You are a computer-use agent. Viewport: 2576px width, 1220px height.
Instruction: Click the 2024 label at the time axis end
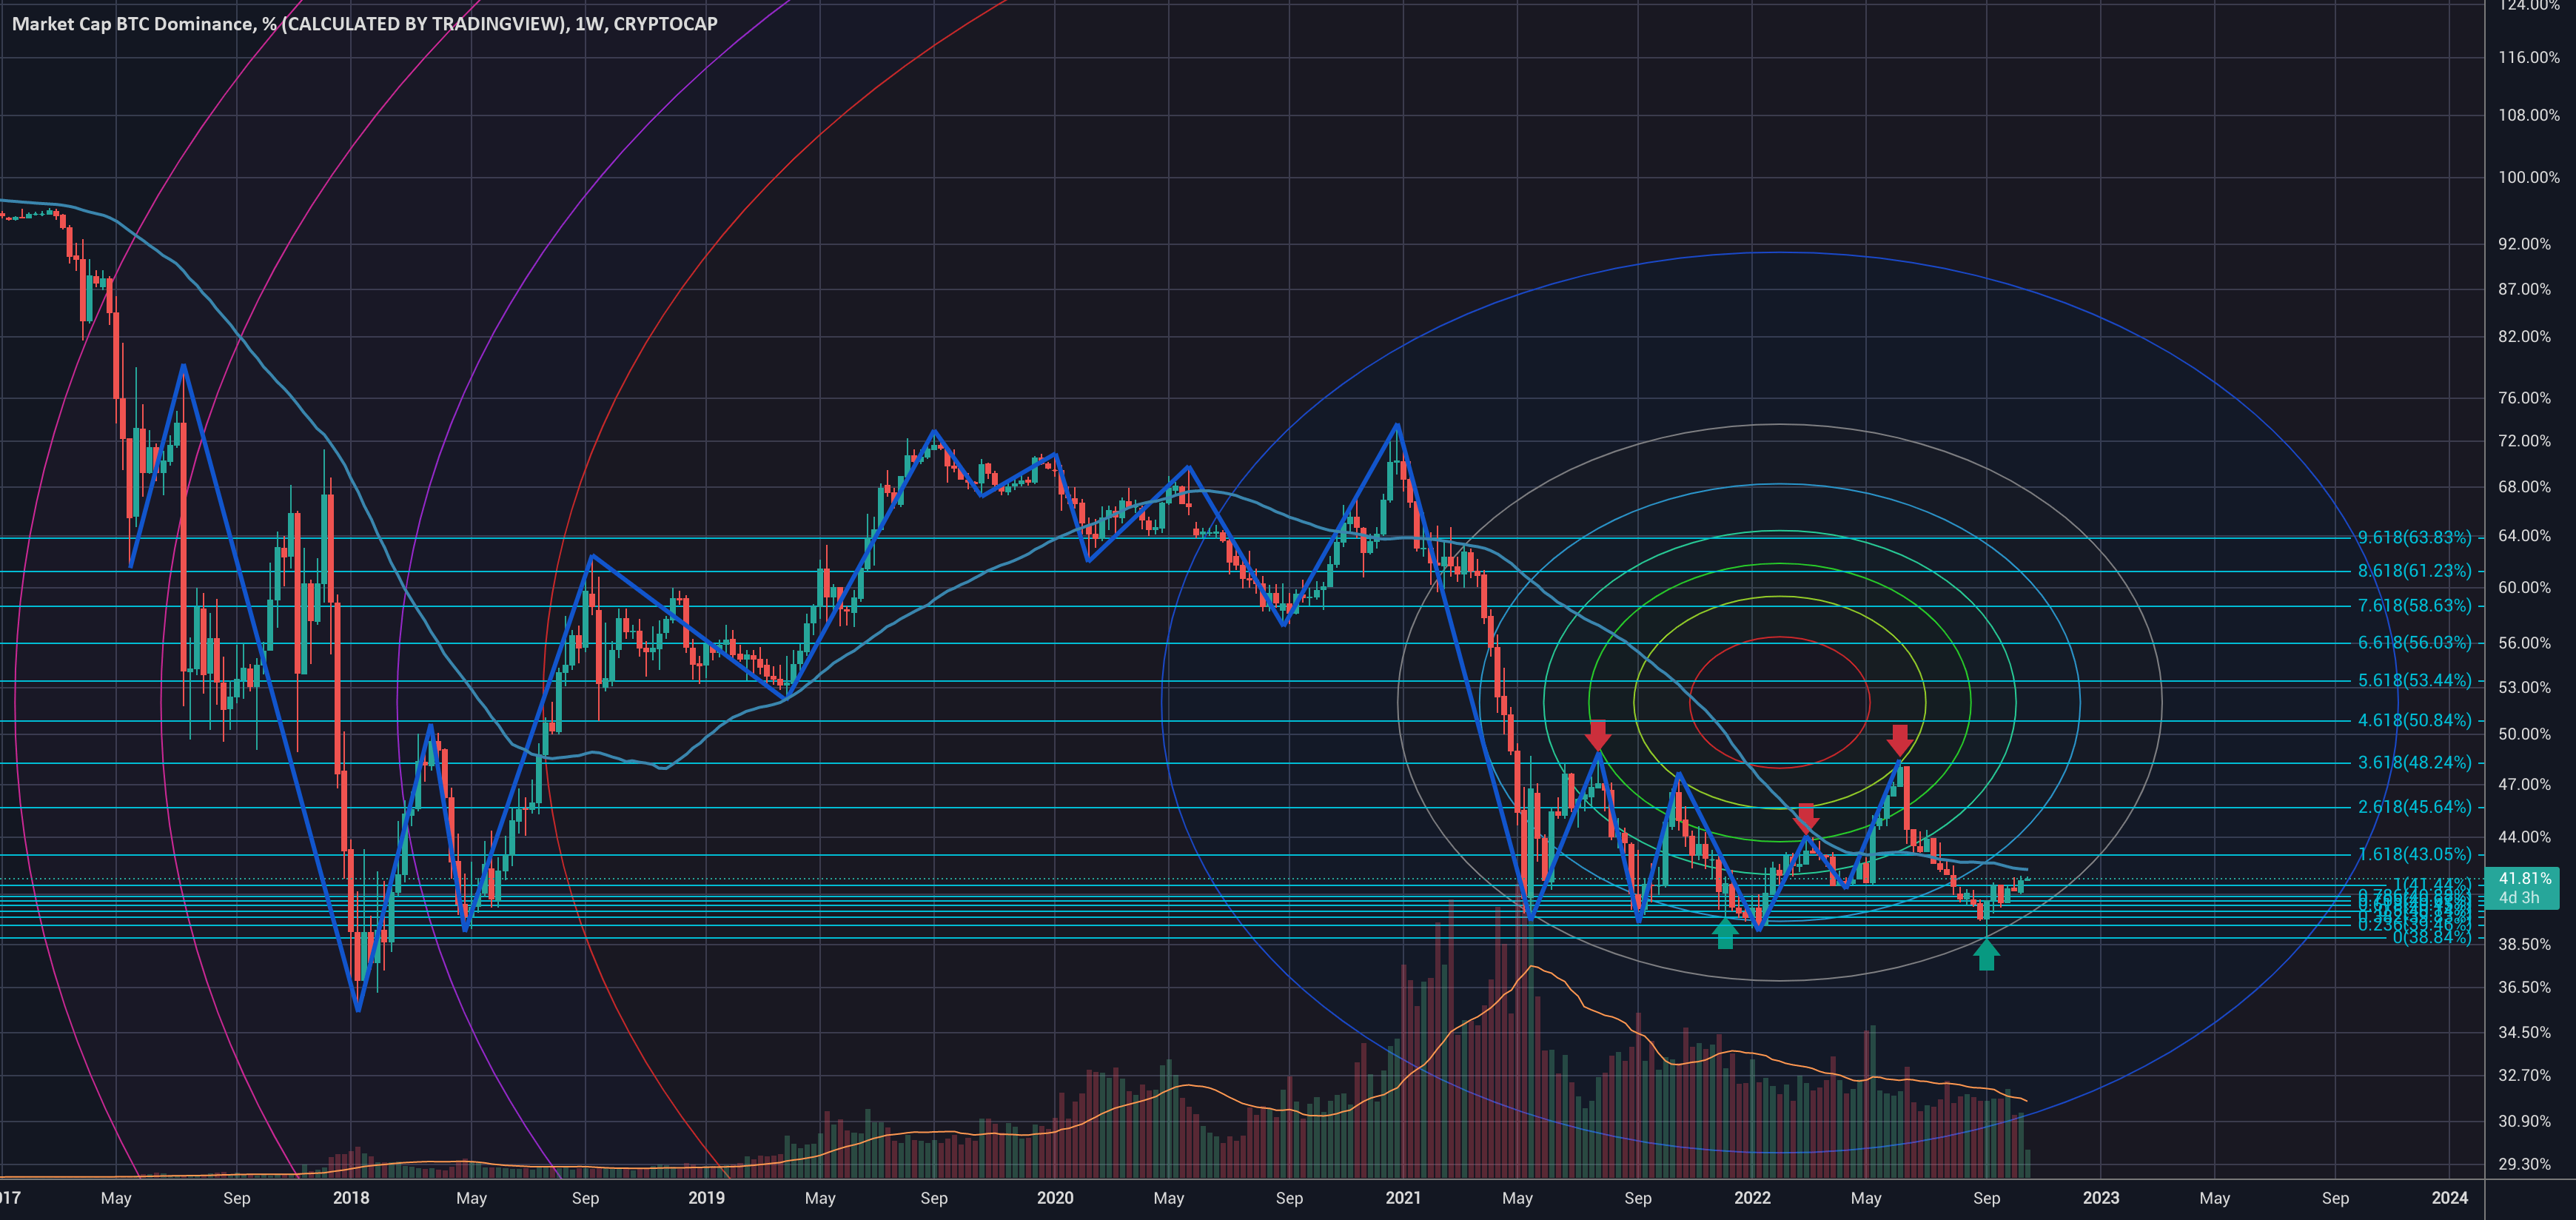coord(2449,1198)
